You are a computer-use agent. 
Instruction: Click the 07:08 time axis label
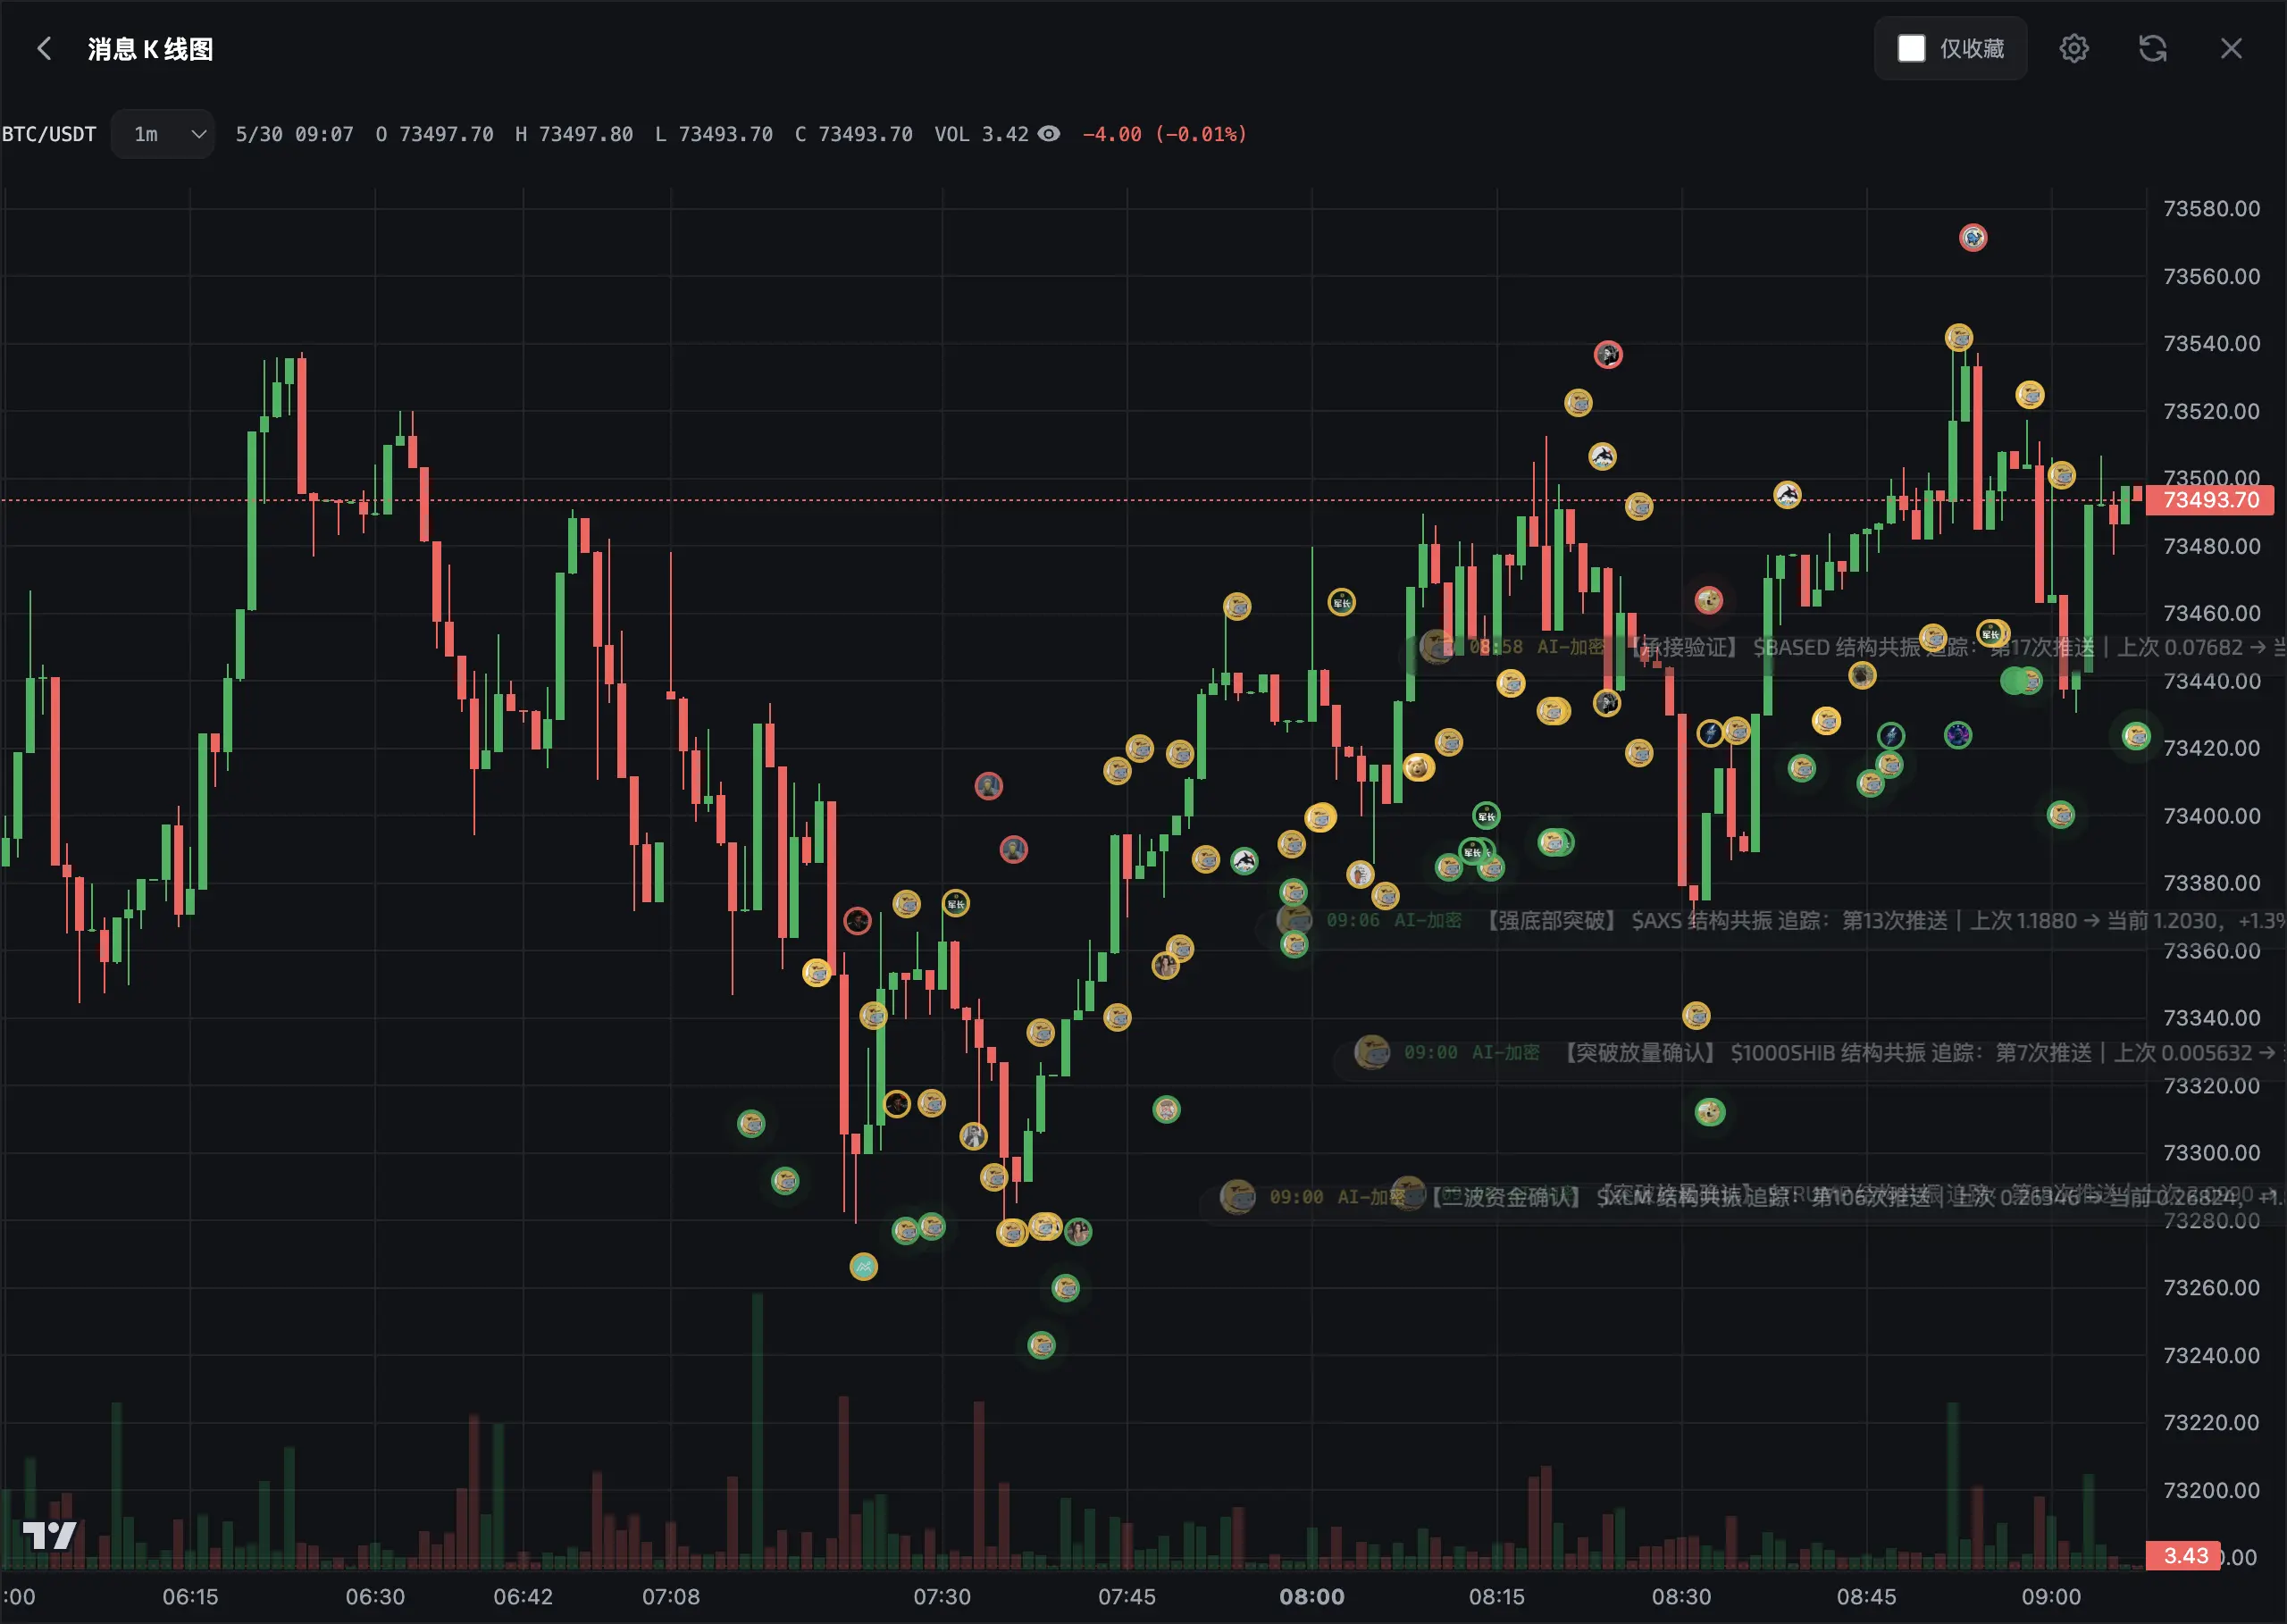(x=671, y=1597)
